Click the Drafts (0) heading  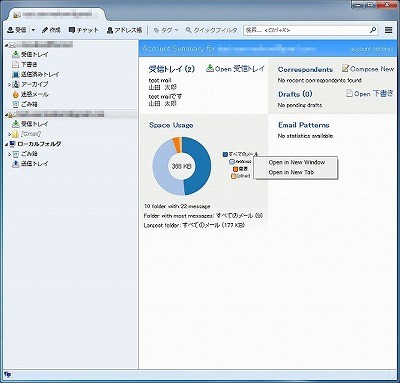[295, 94]
